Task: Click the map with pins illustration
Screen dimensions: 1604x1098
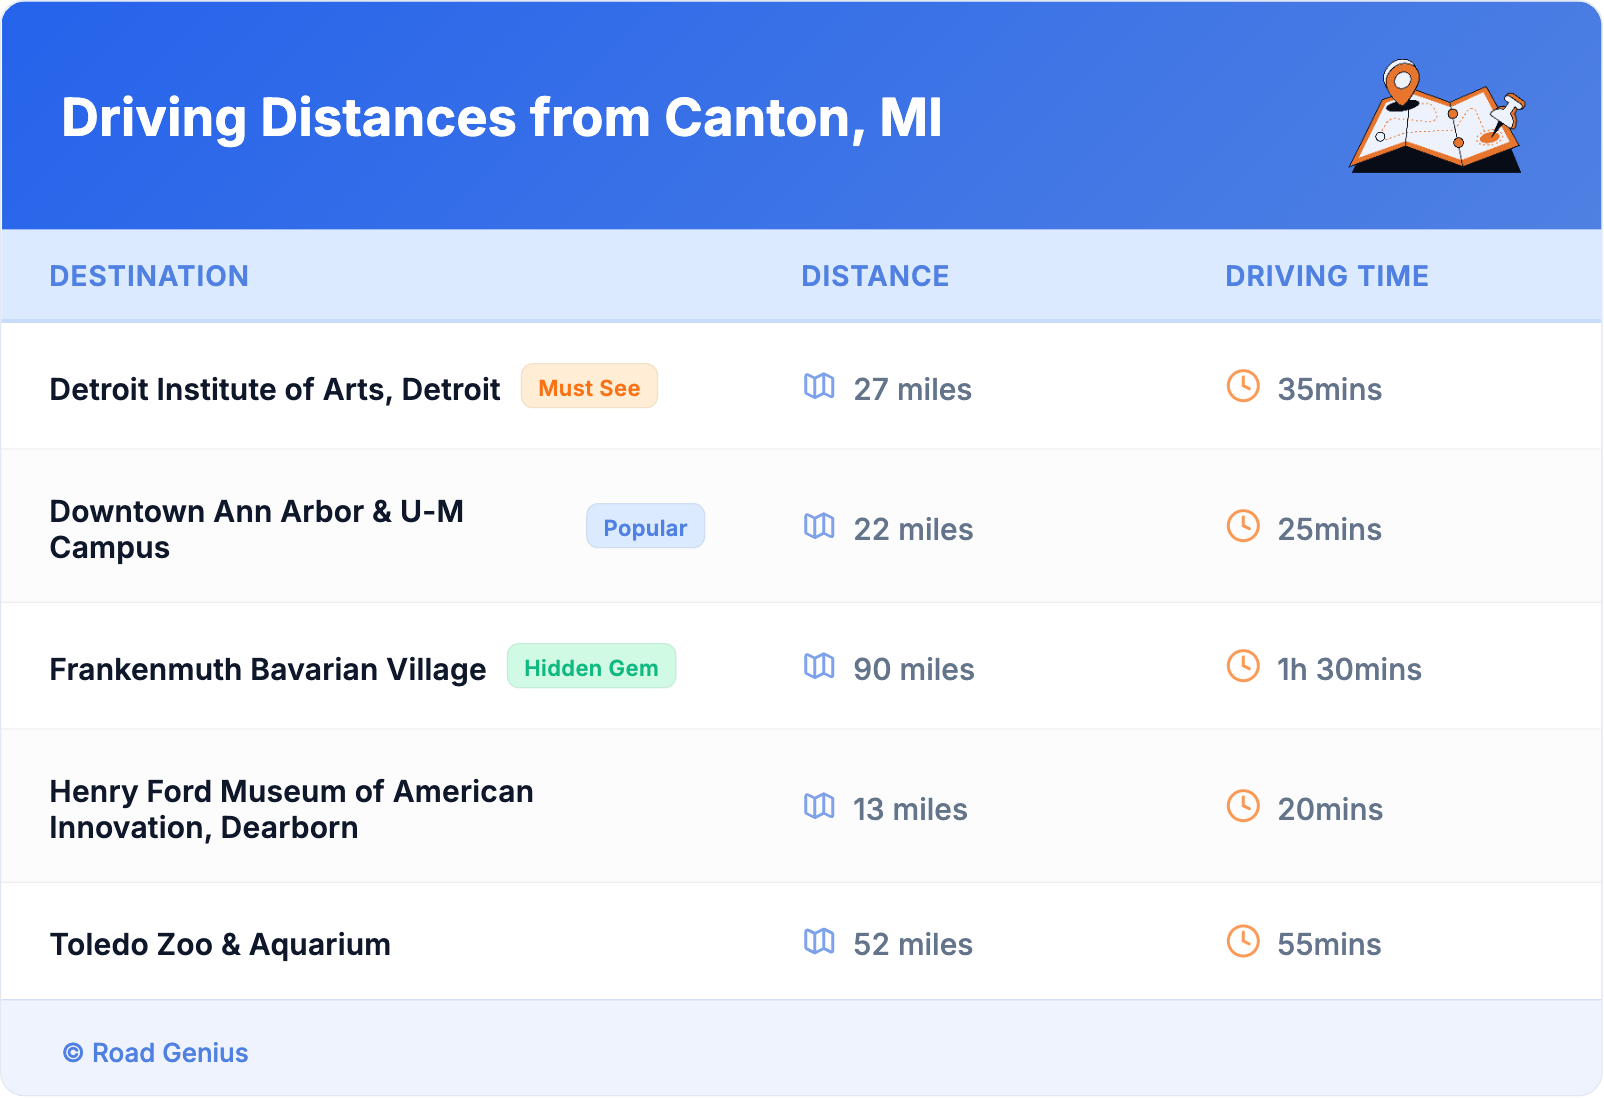Action: point(1437,117)
